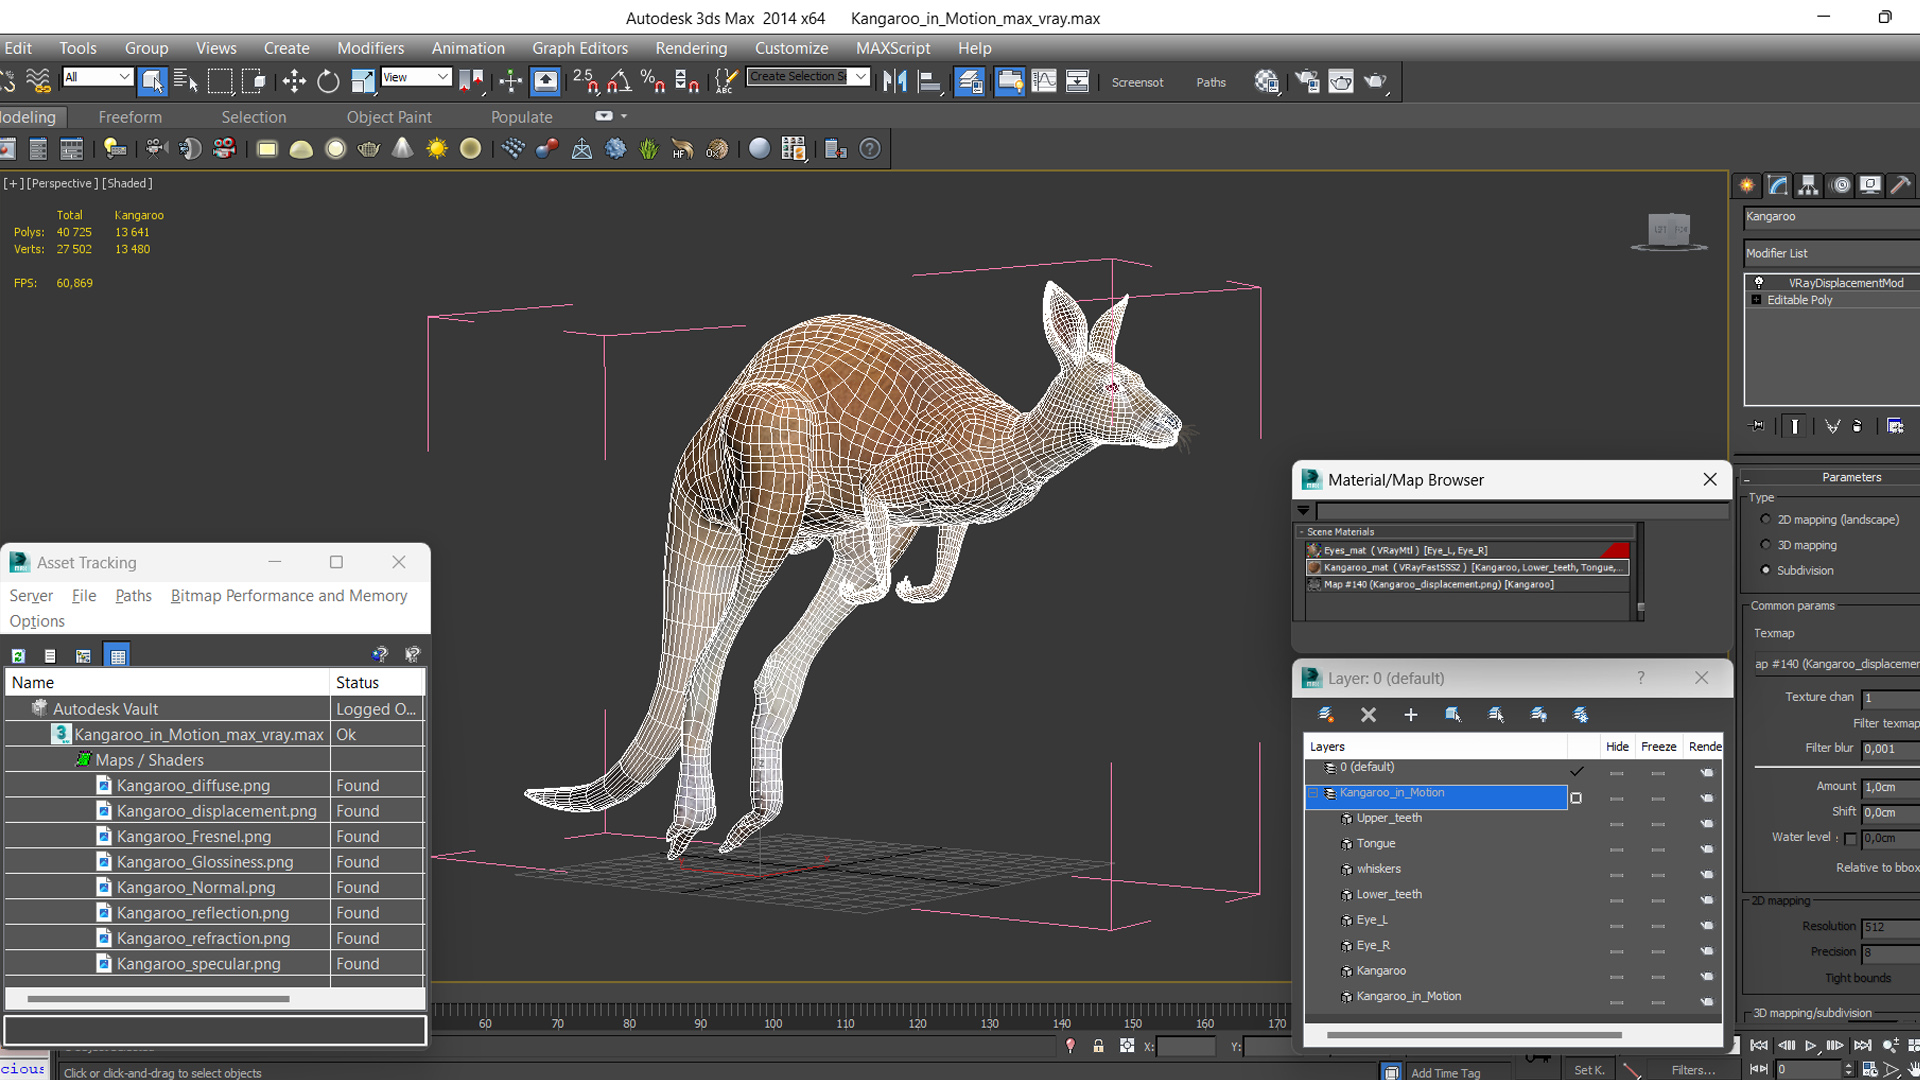Click the Screensot toolbar button

pos(1137,82)
